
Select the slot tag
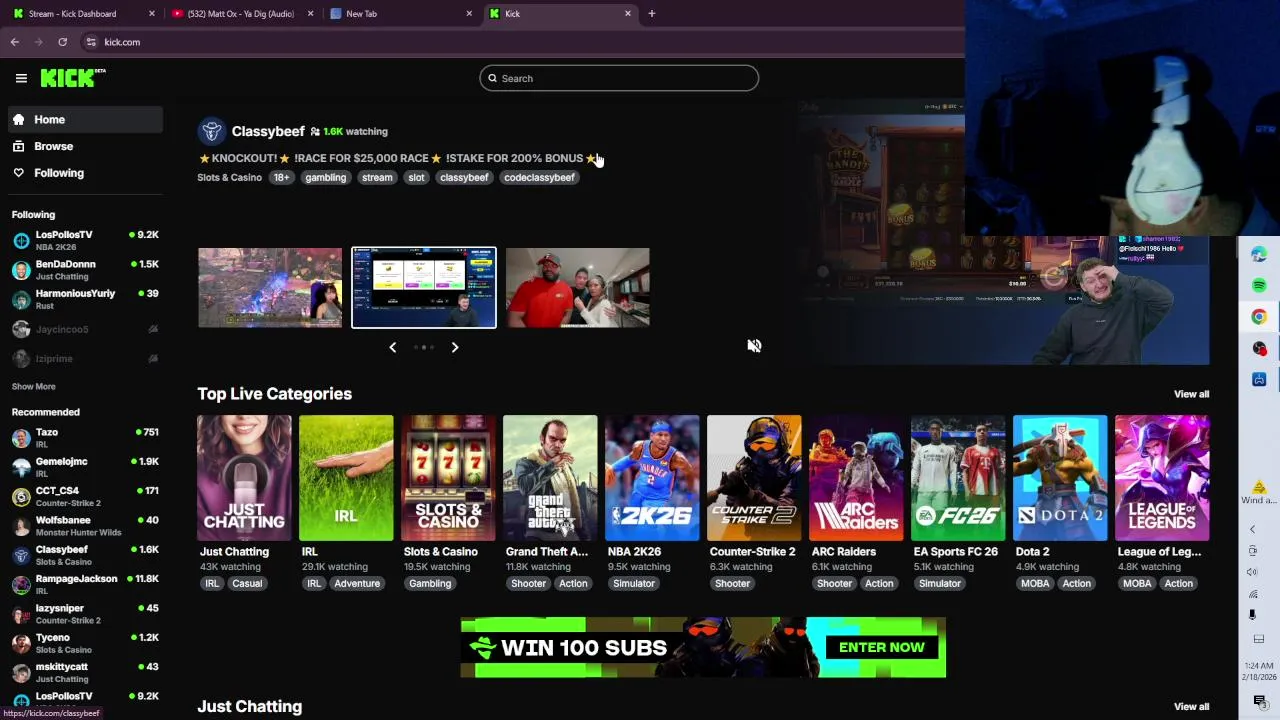click(416, 177)
